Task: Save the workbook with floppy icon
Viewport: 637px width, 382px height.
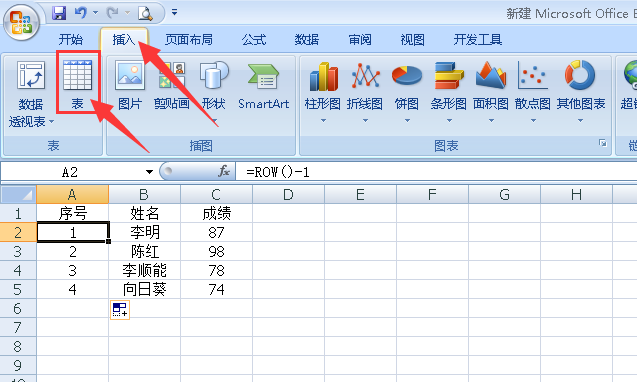Action: point(59,13)
